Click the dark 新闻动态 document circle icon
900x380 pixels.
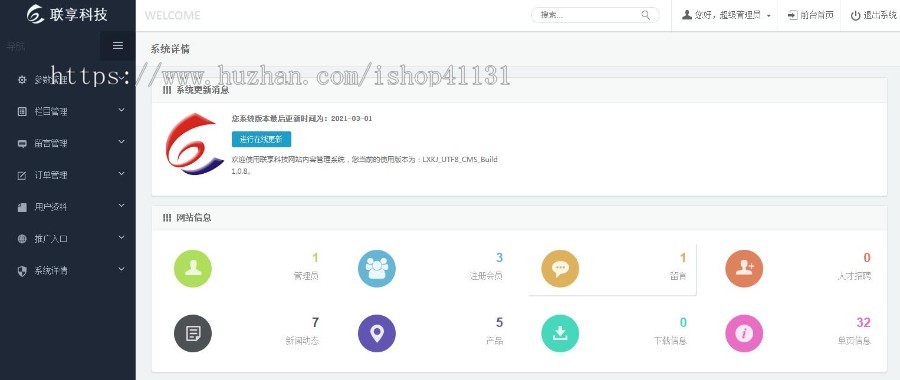point(193,334)
